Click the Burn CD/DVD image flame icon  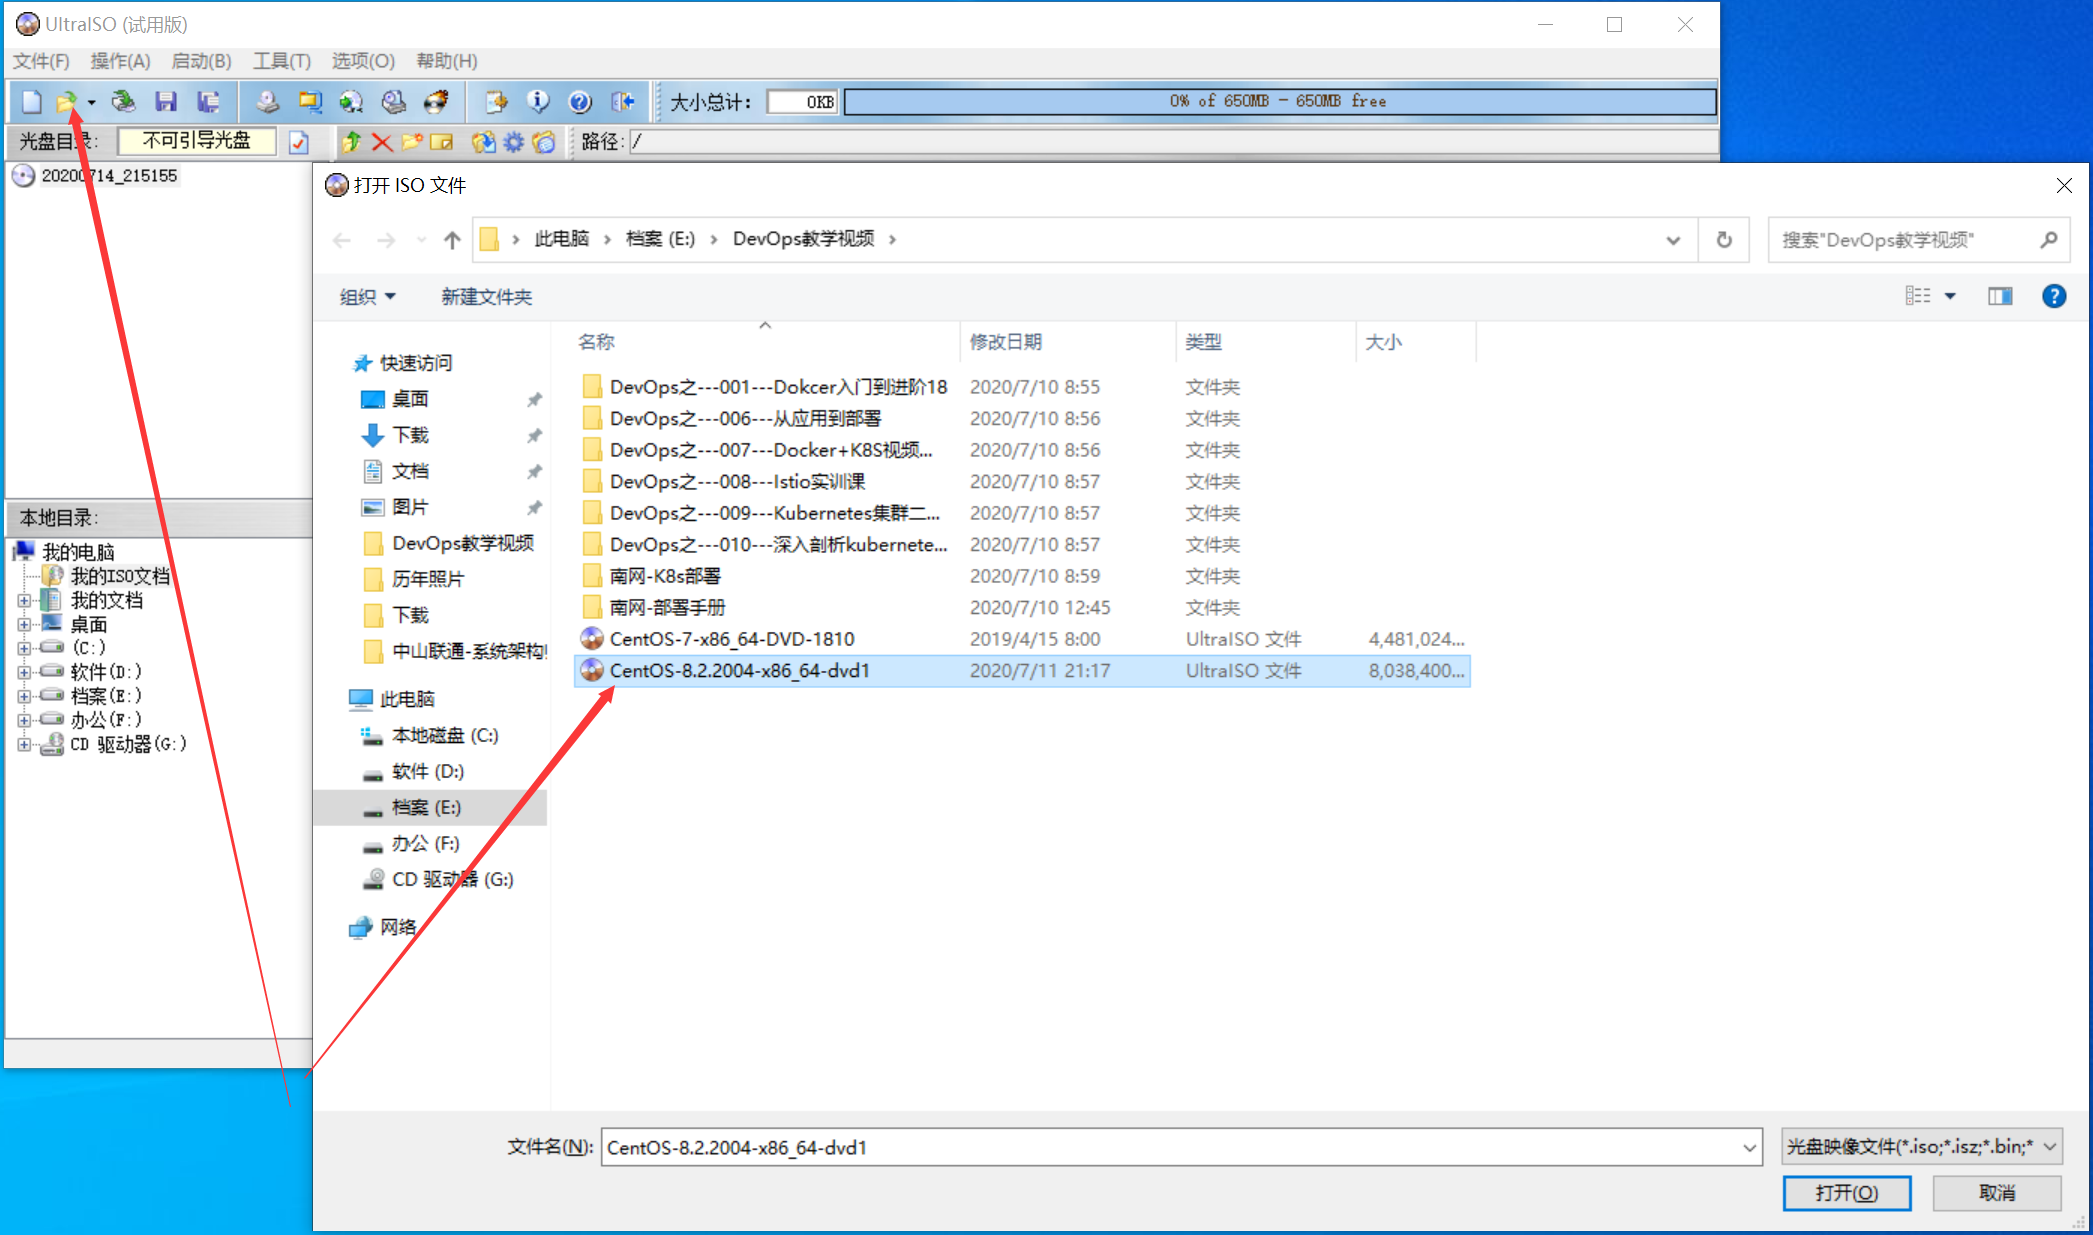click(x=436, y=102)
